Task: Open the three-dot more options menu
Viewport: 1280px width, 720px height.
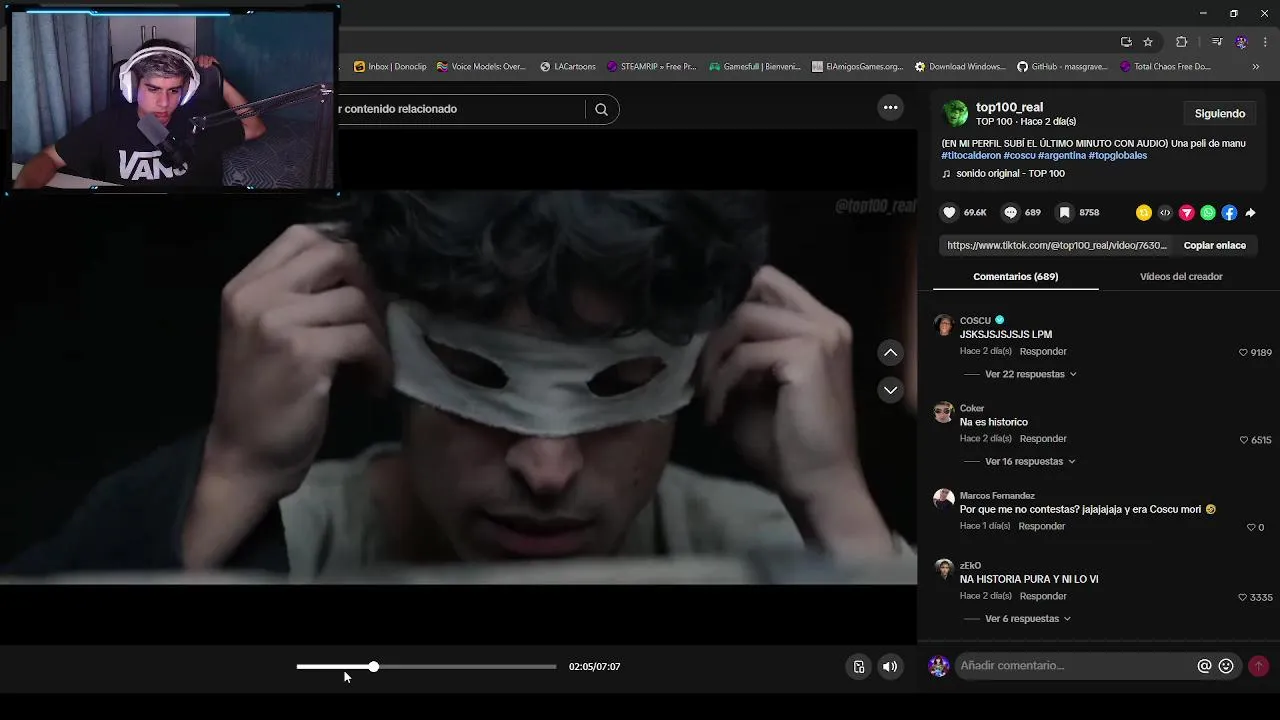Action: coord(890,108)
